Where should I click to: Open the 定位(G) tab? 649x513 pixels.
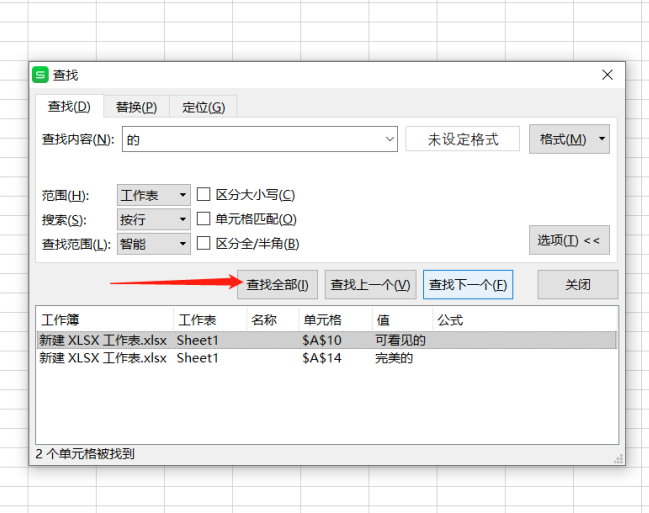204,108
